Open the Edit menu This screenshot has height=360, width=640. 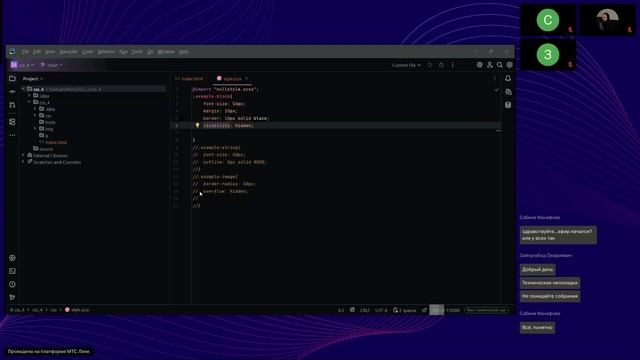click(37, 51)
